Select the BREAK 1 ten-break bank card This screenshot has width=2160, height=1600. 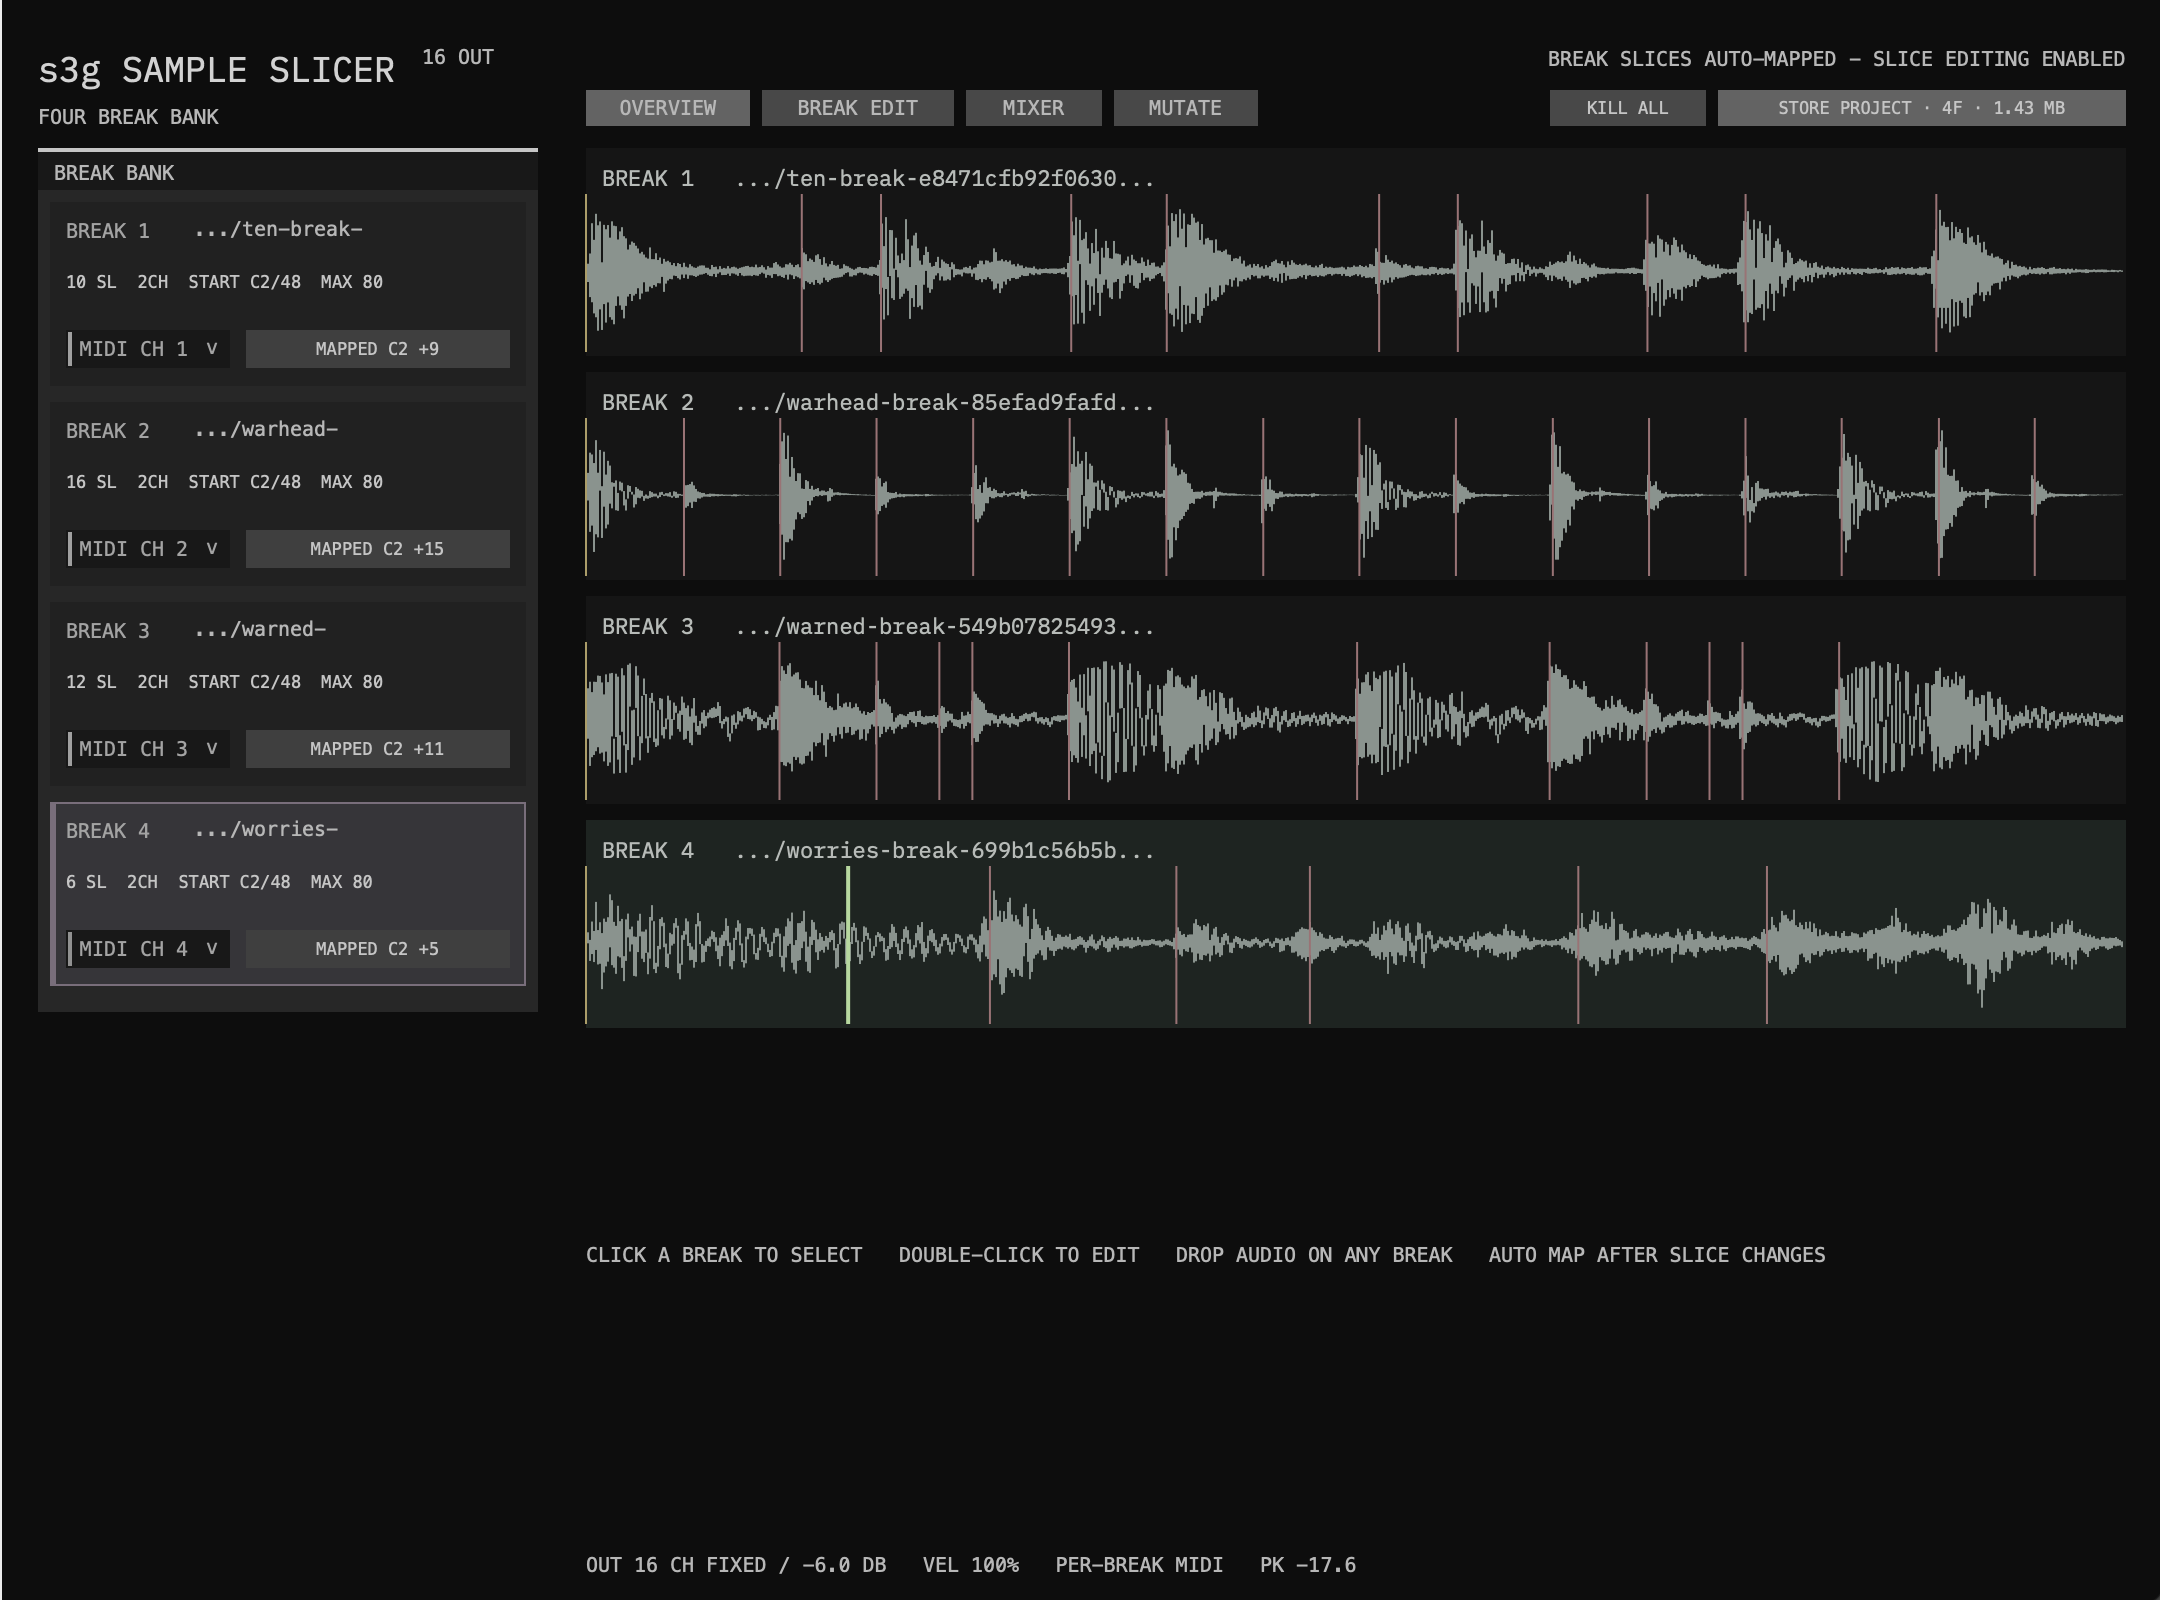pos(288,294)
